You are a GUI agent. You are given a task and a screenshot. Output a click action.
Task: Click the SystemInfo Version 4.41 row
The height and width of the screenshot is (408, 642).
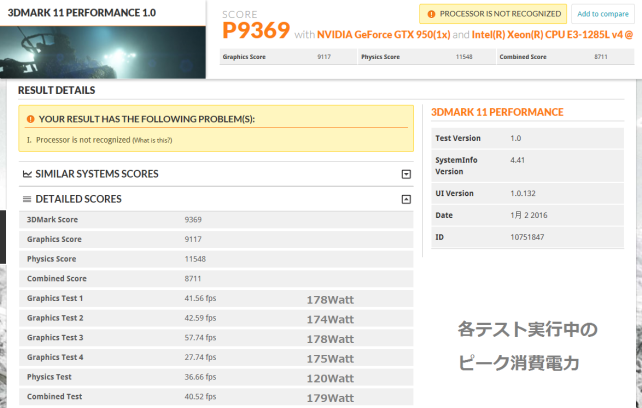click(x=527, y=166)
